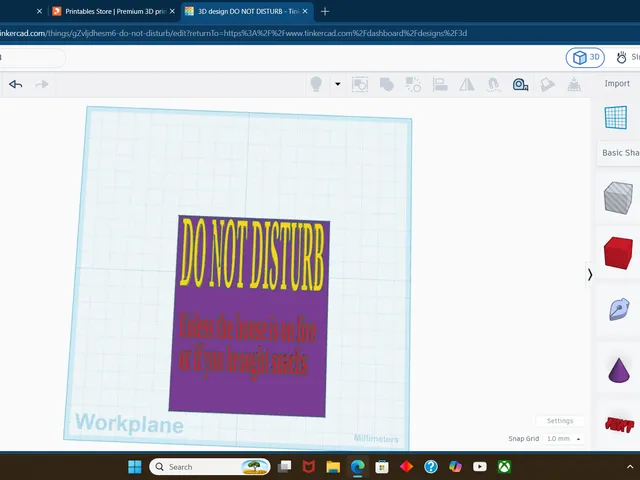Image resolution: width=640 pixels, height=480 pixels.
Task: Click the browser address bar URL
Action: [x=233, y=33]
